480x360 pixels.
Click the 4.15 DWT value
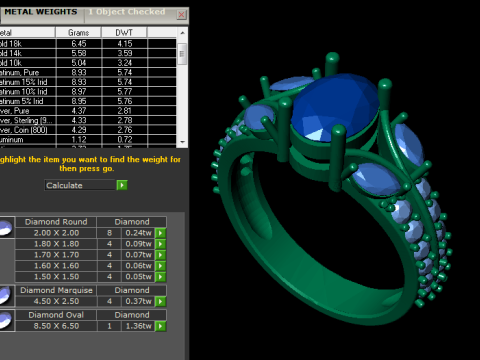pyautogui.click(x=125, y=44)
